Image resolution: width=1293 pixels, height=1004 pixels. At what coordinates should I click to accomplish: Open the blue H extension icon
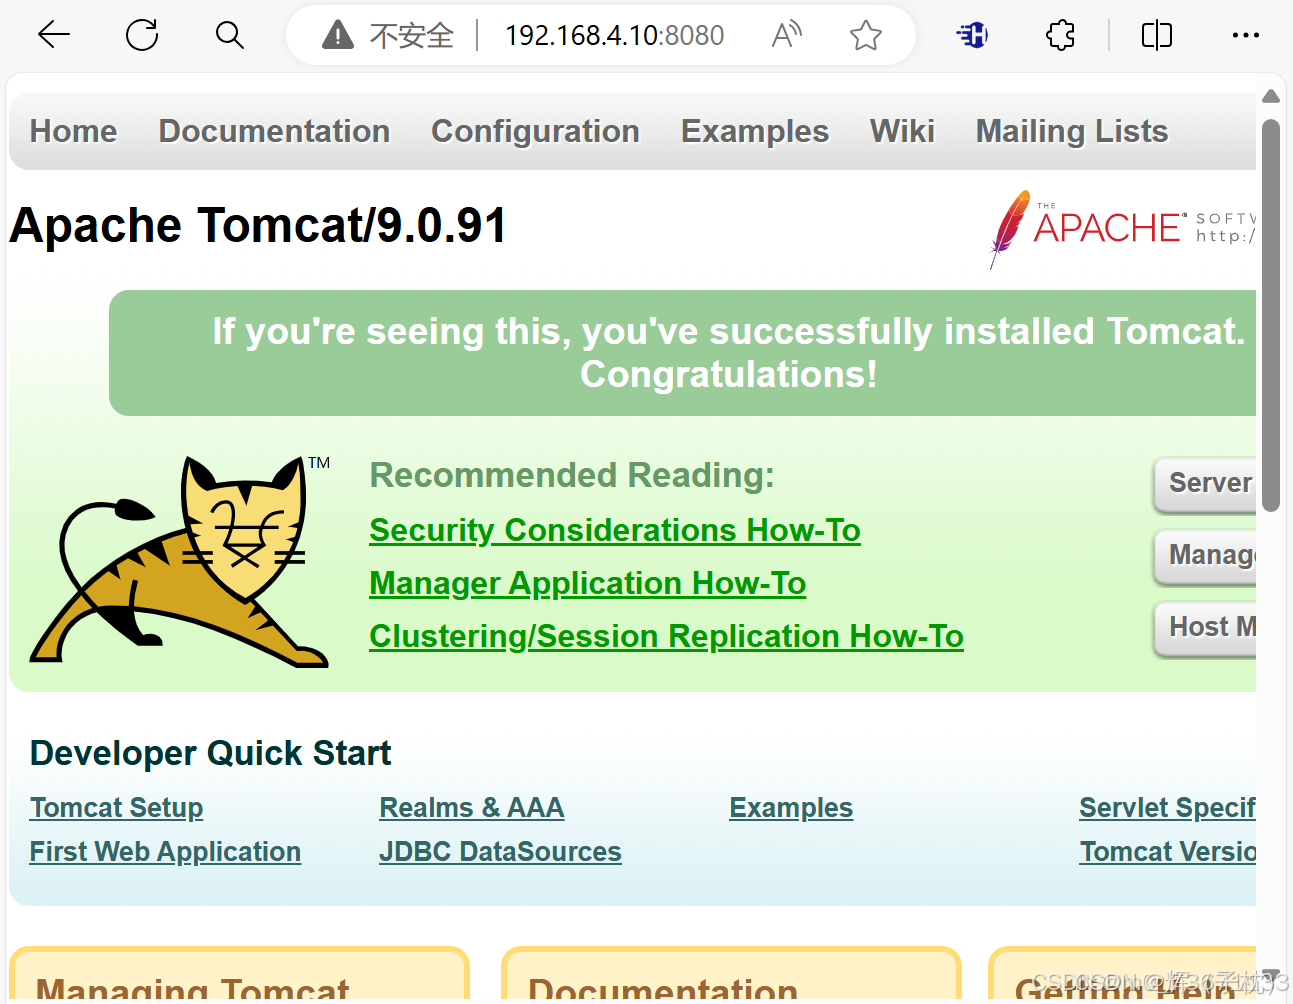click(972, 35)
